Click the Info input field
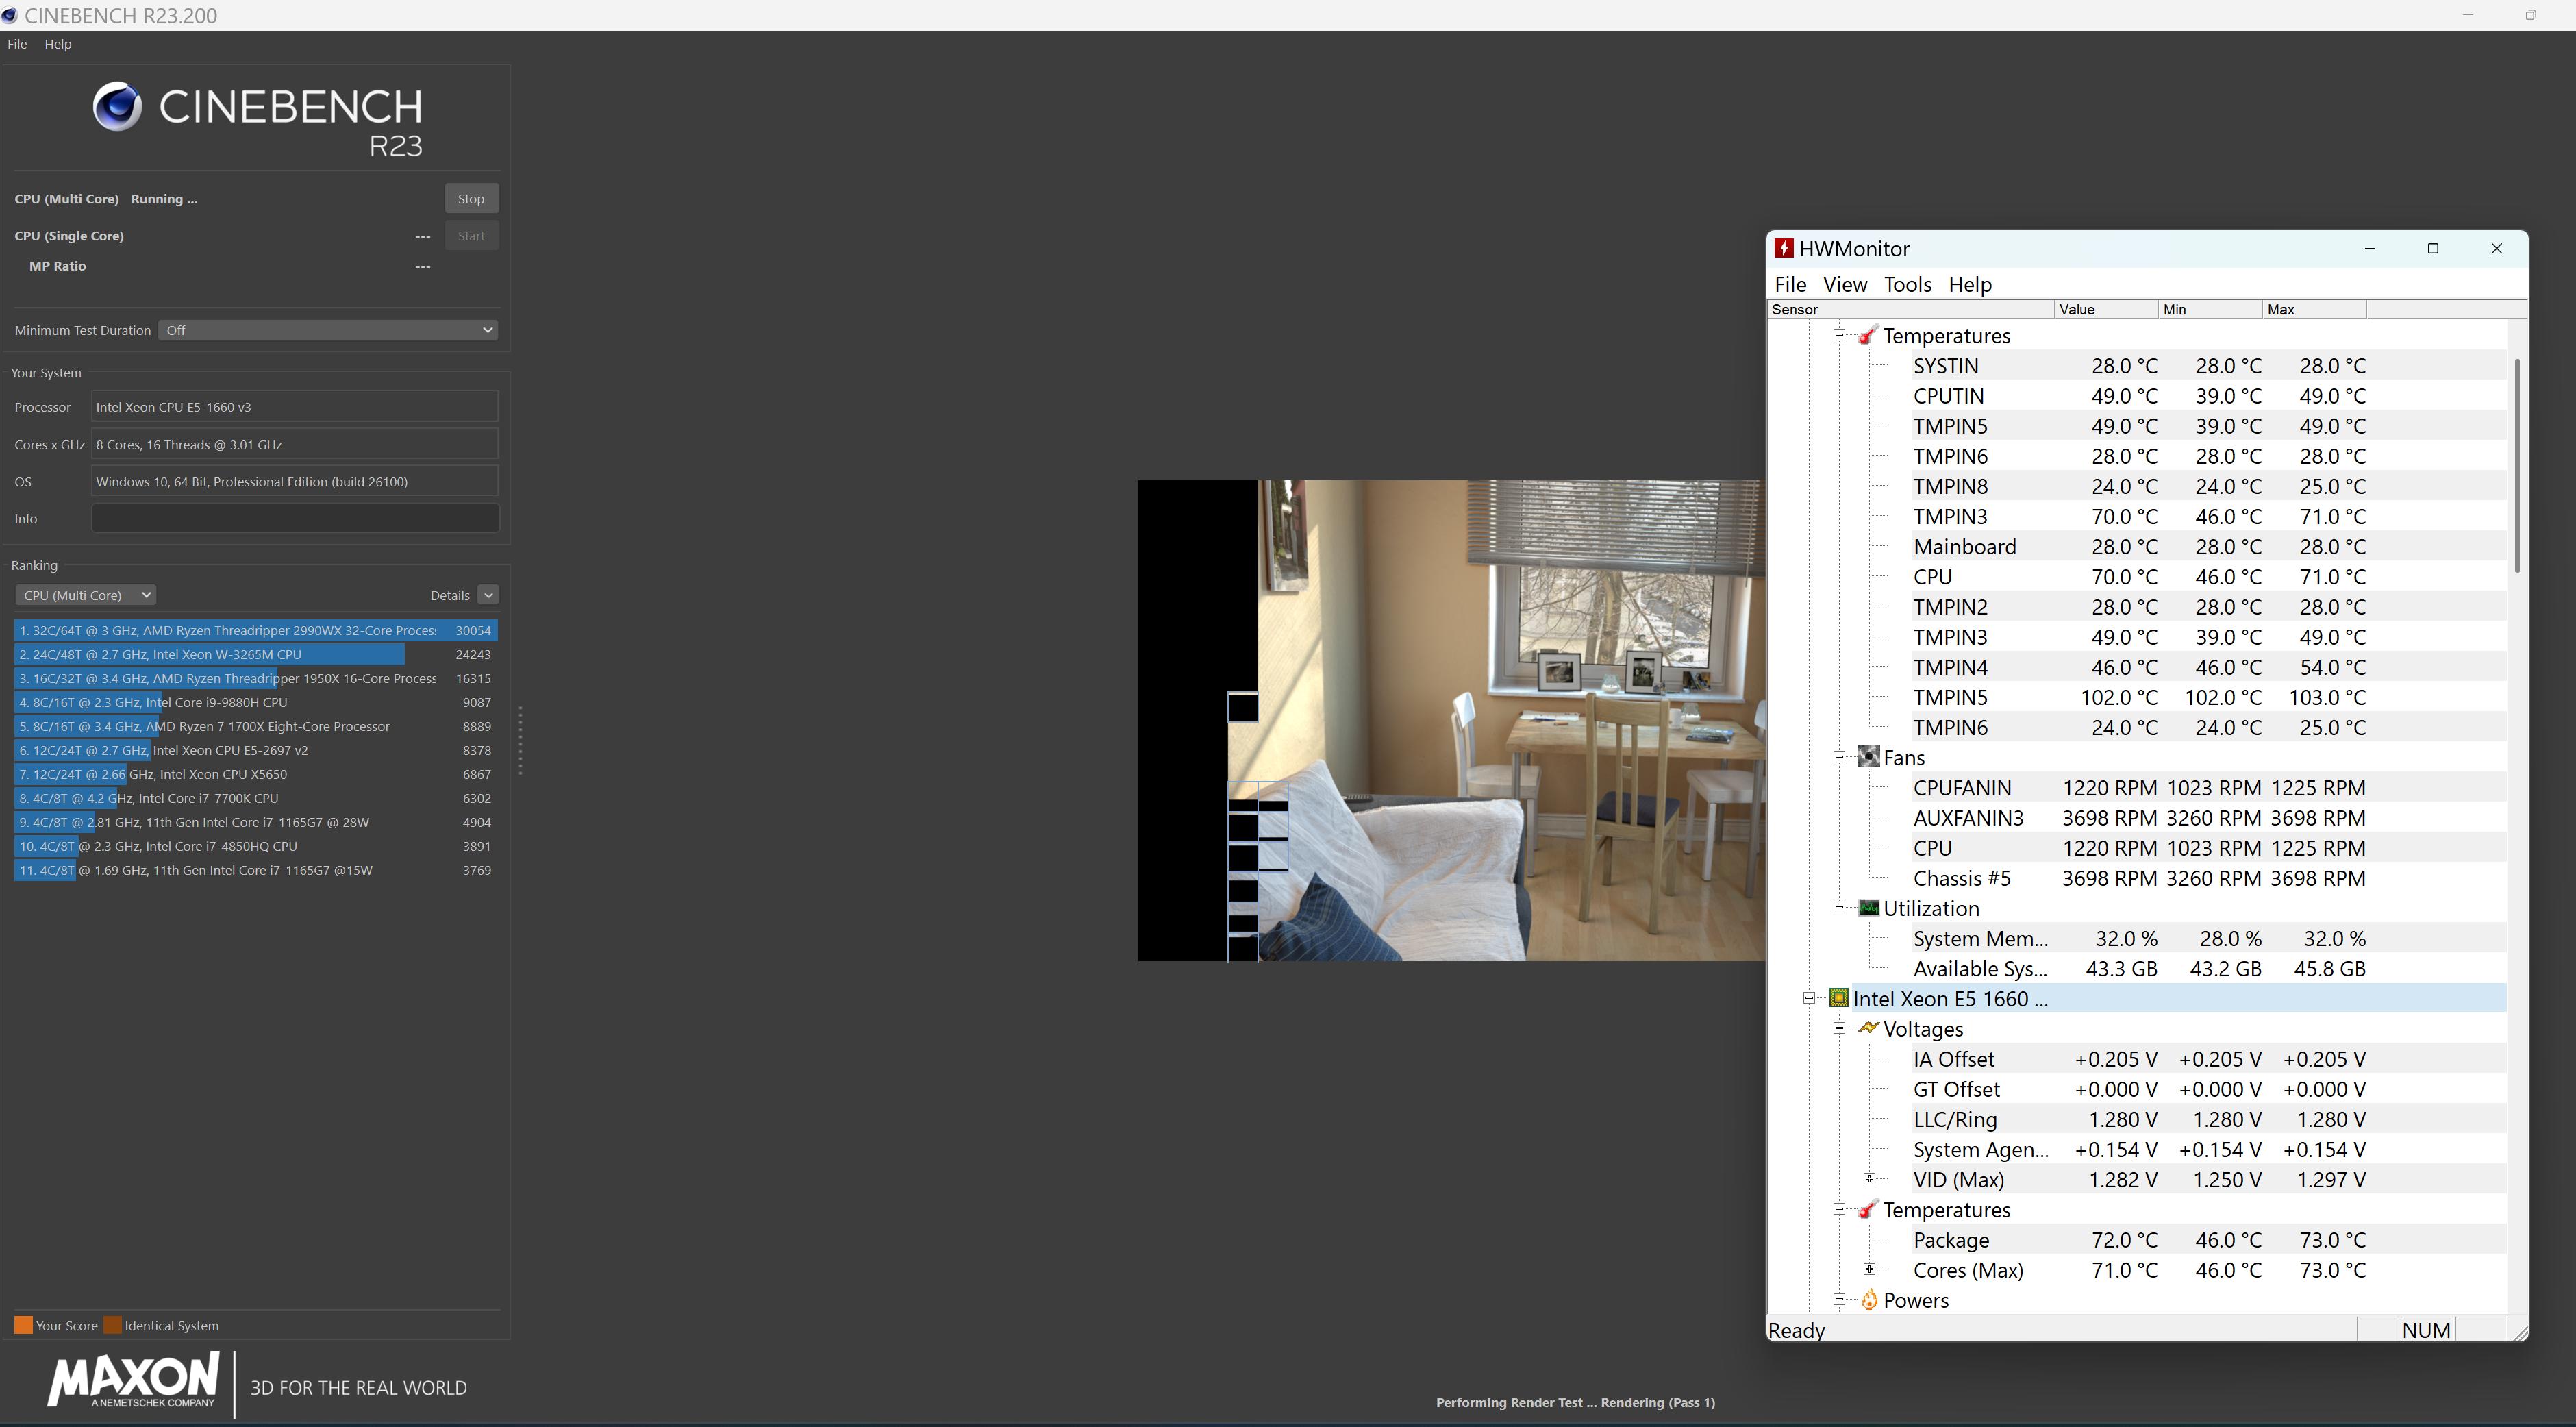 pos(295,518)
